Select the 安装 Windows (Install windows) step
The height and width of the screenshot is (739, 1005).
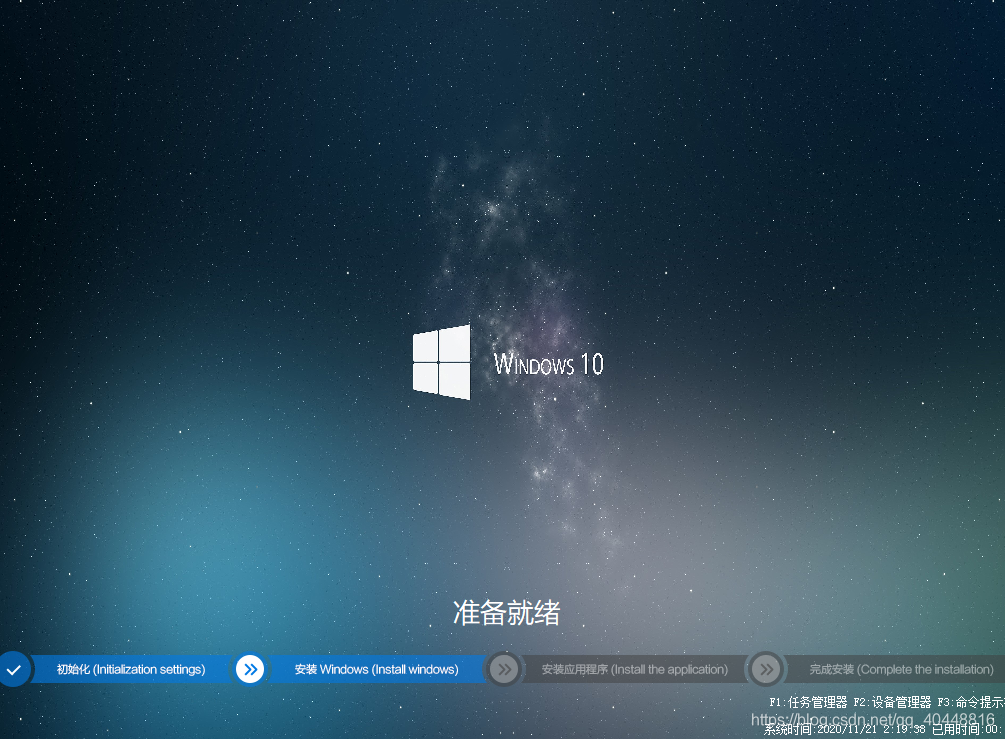(x=376, y=669)
